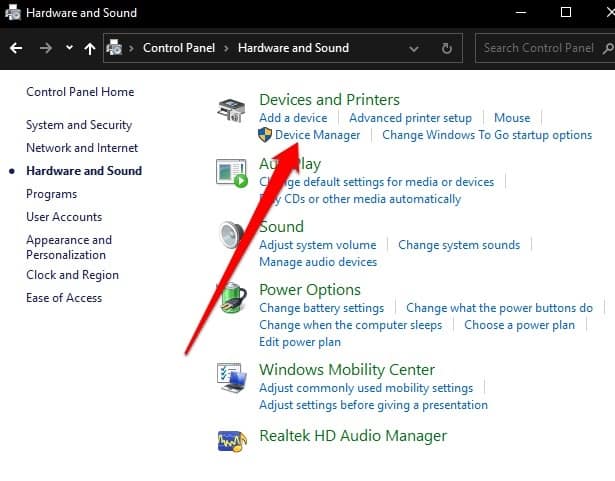Expand the address bar history dropdown
615x481 pixels.
pos(413,49)
